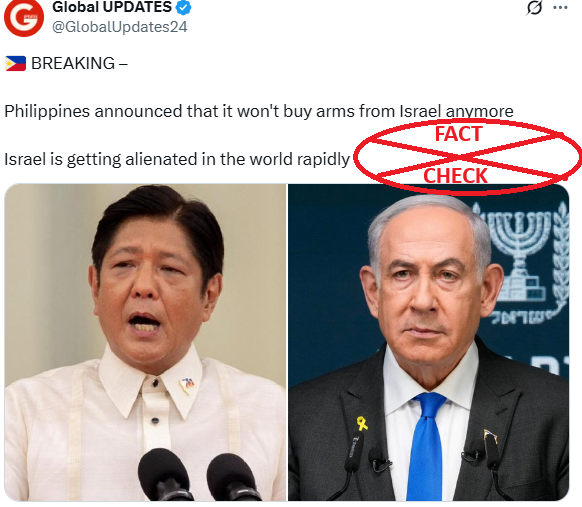
Task: Click the blue necktie in right photo
Action: (427, 445)
